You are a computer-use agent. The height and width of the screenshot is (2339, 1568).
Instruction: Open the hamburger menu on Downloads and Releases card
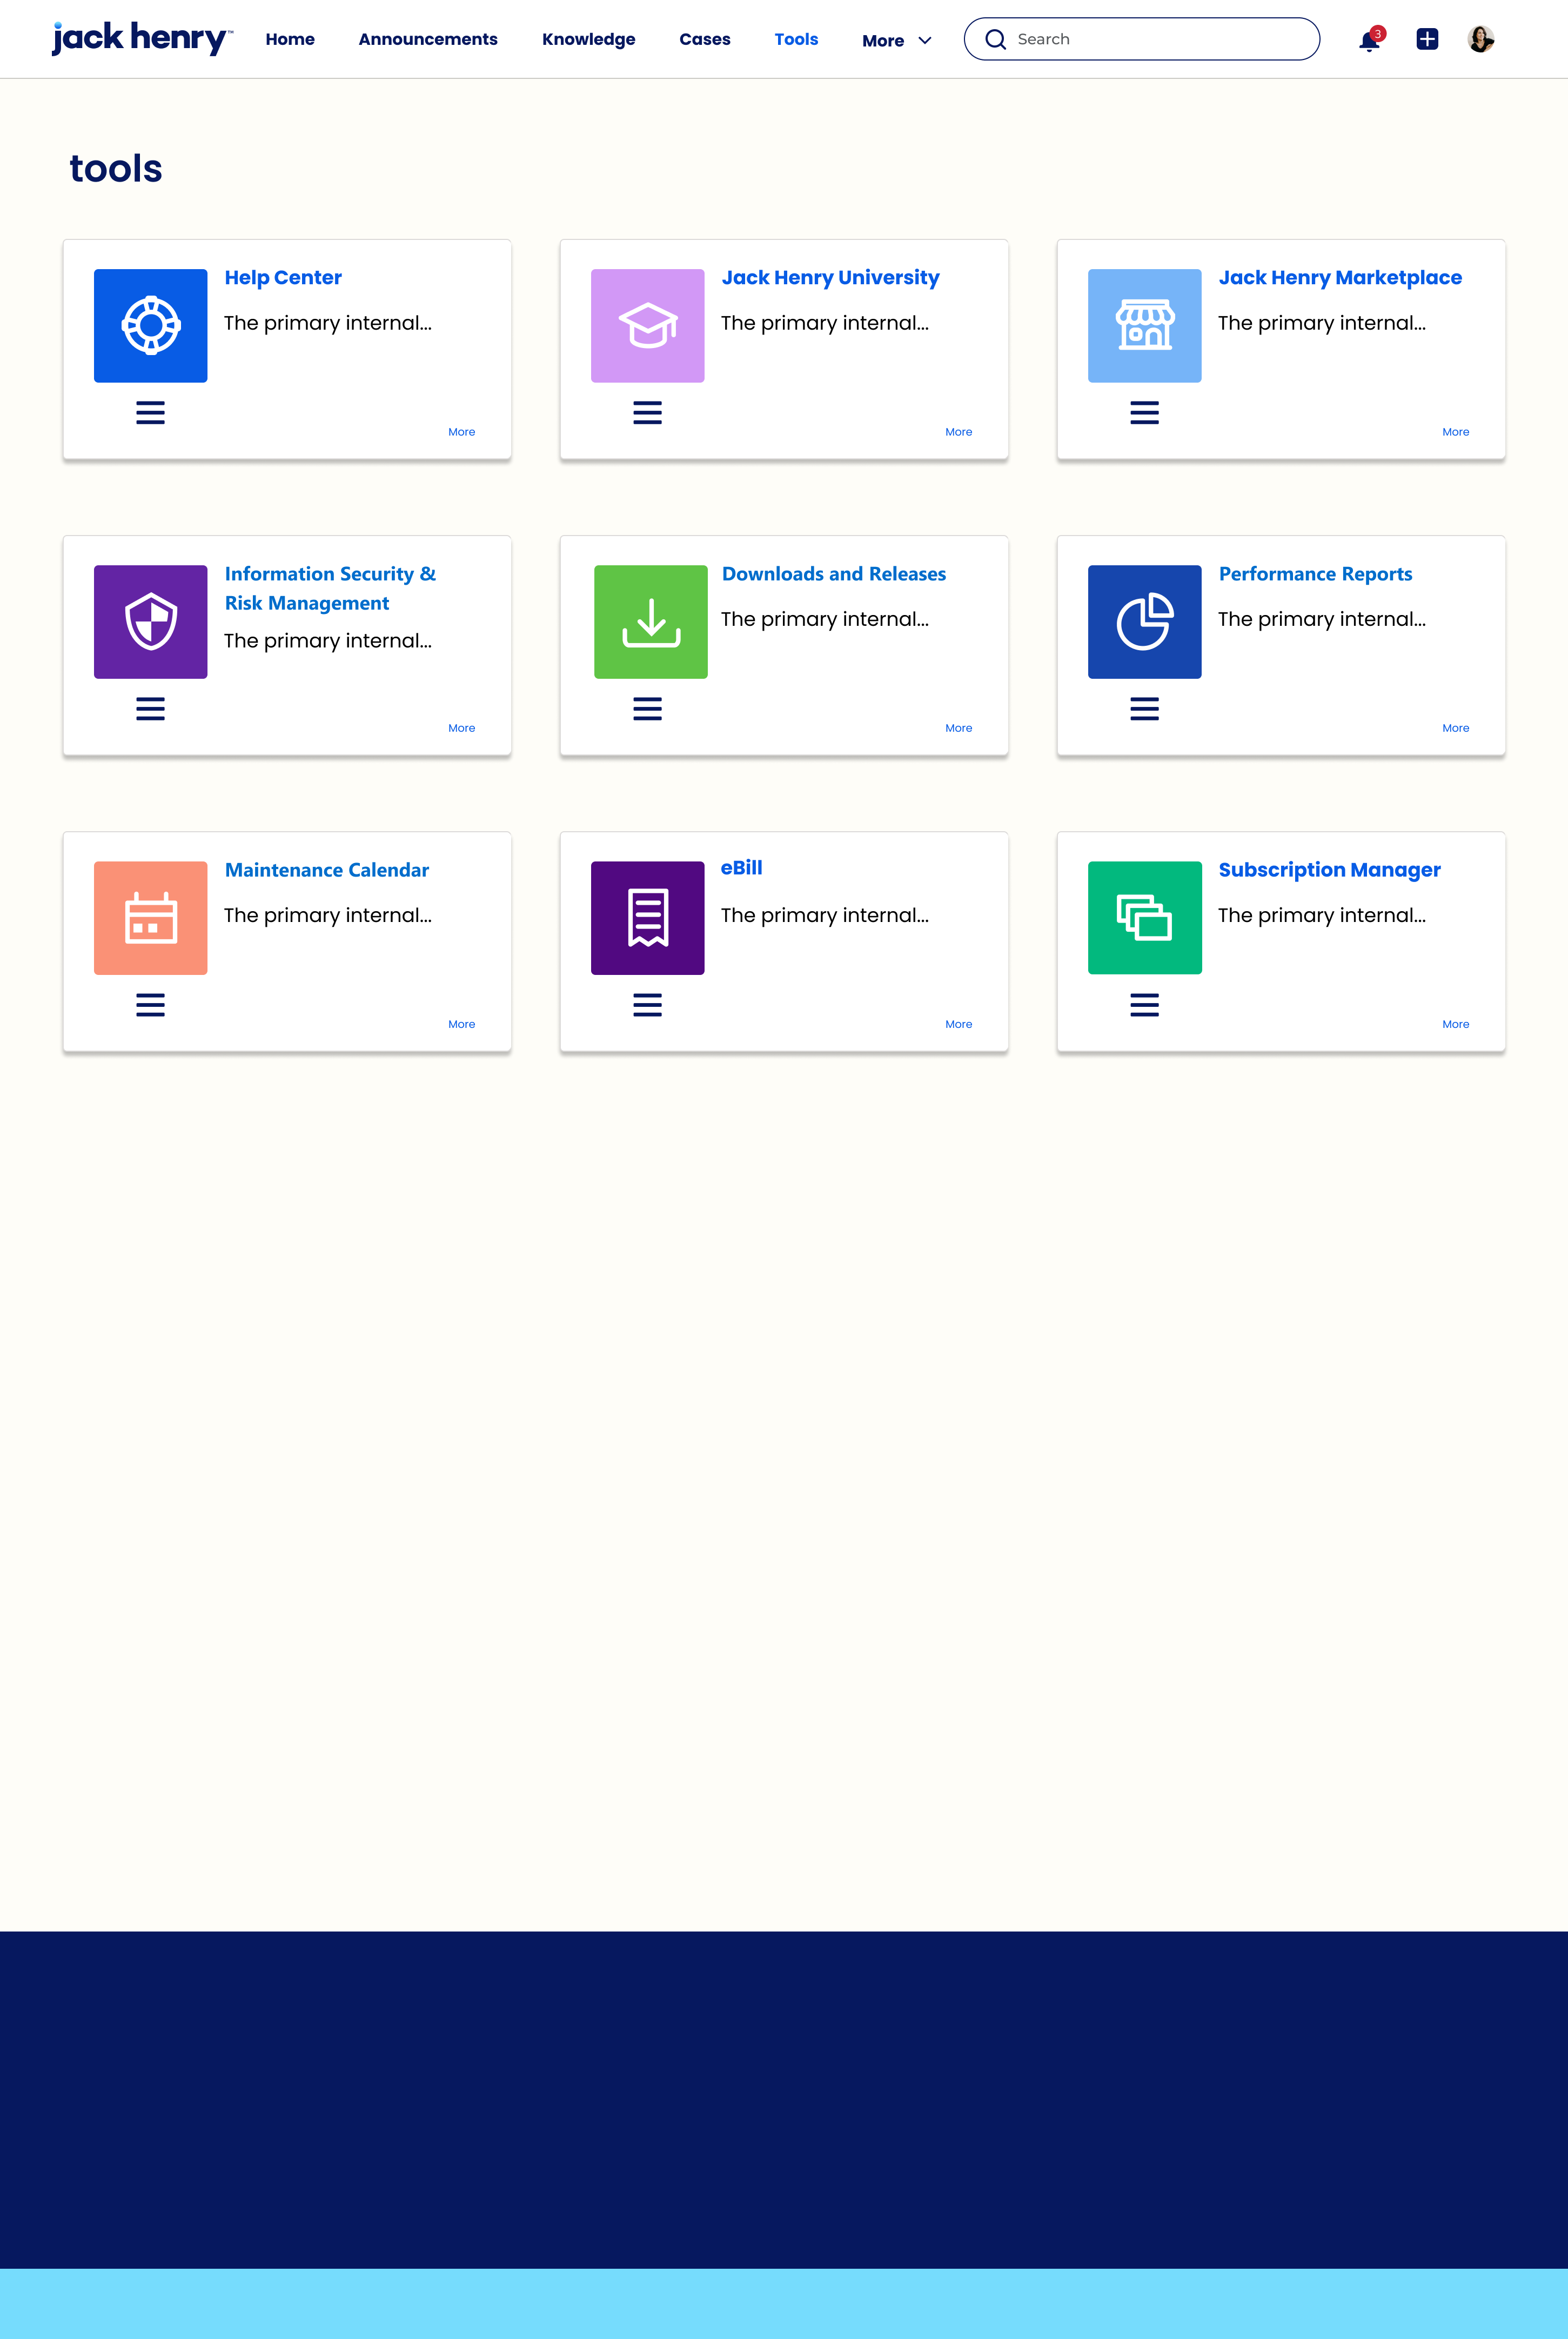[647, 709]
